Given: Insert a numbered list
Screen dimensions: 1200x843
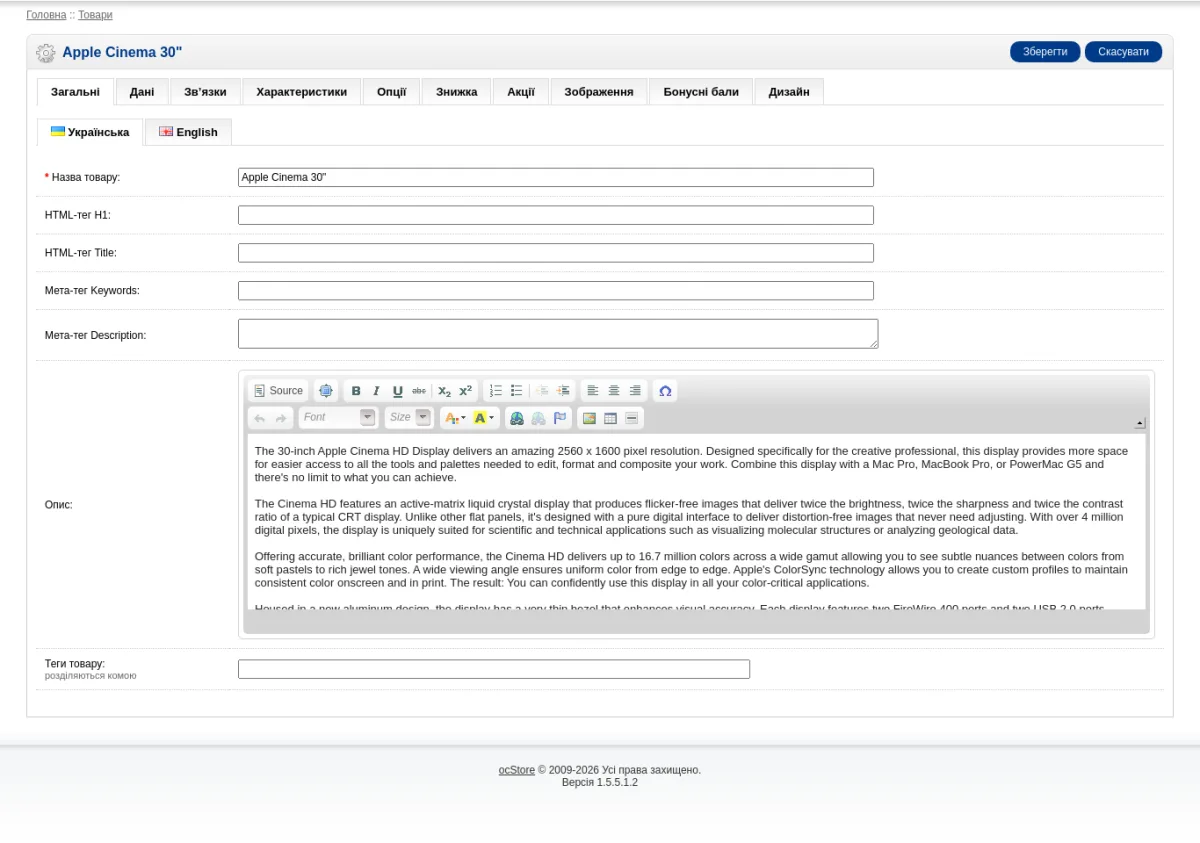Looking at the screenshot, I should click(496, 391).
